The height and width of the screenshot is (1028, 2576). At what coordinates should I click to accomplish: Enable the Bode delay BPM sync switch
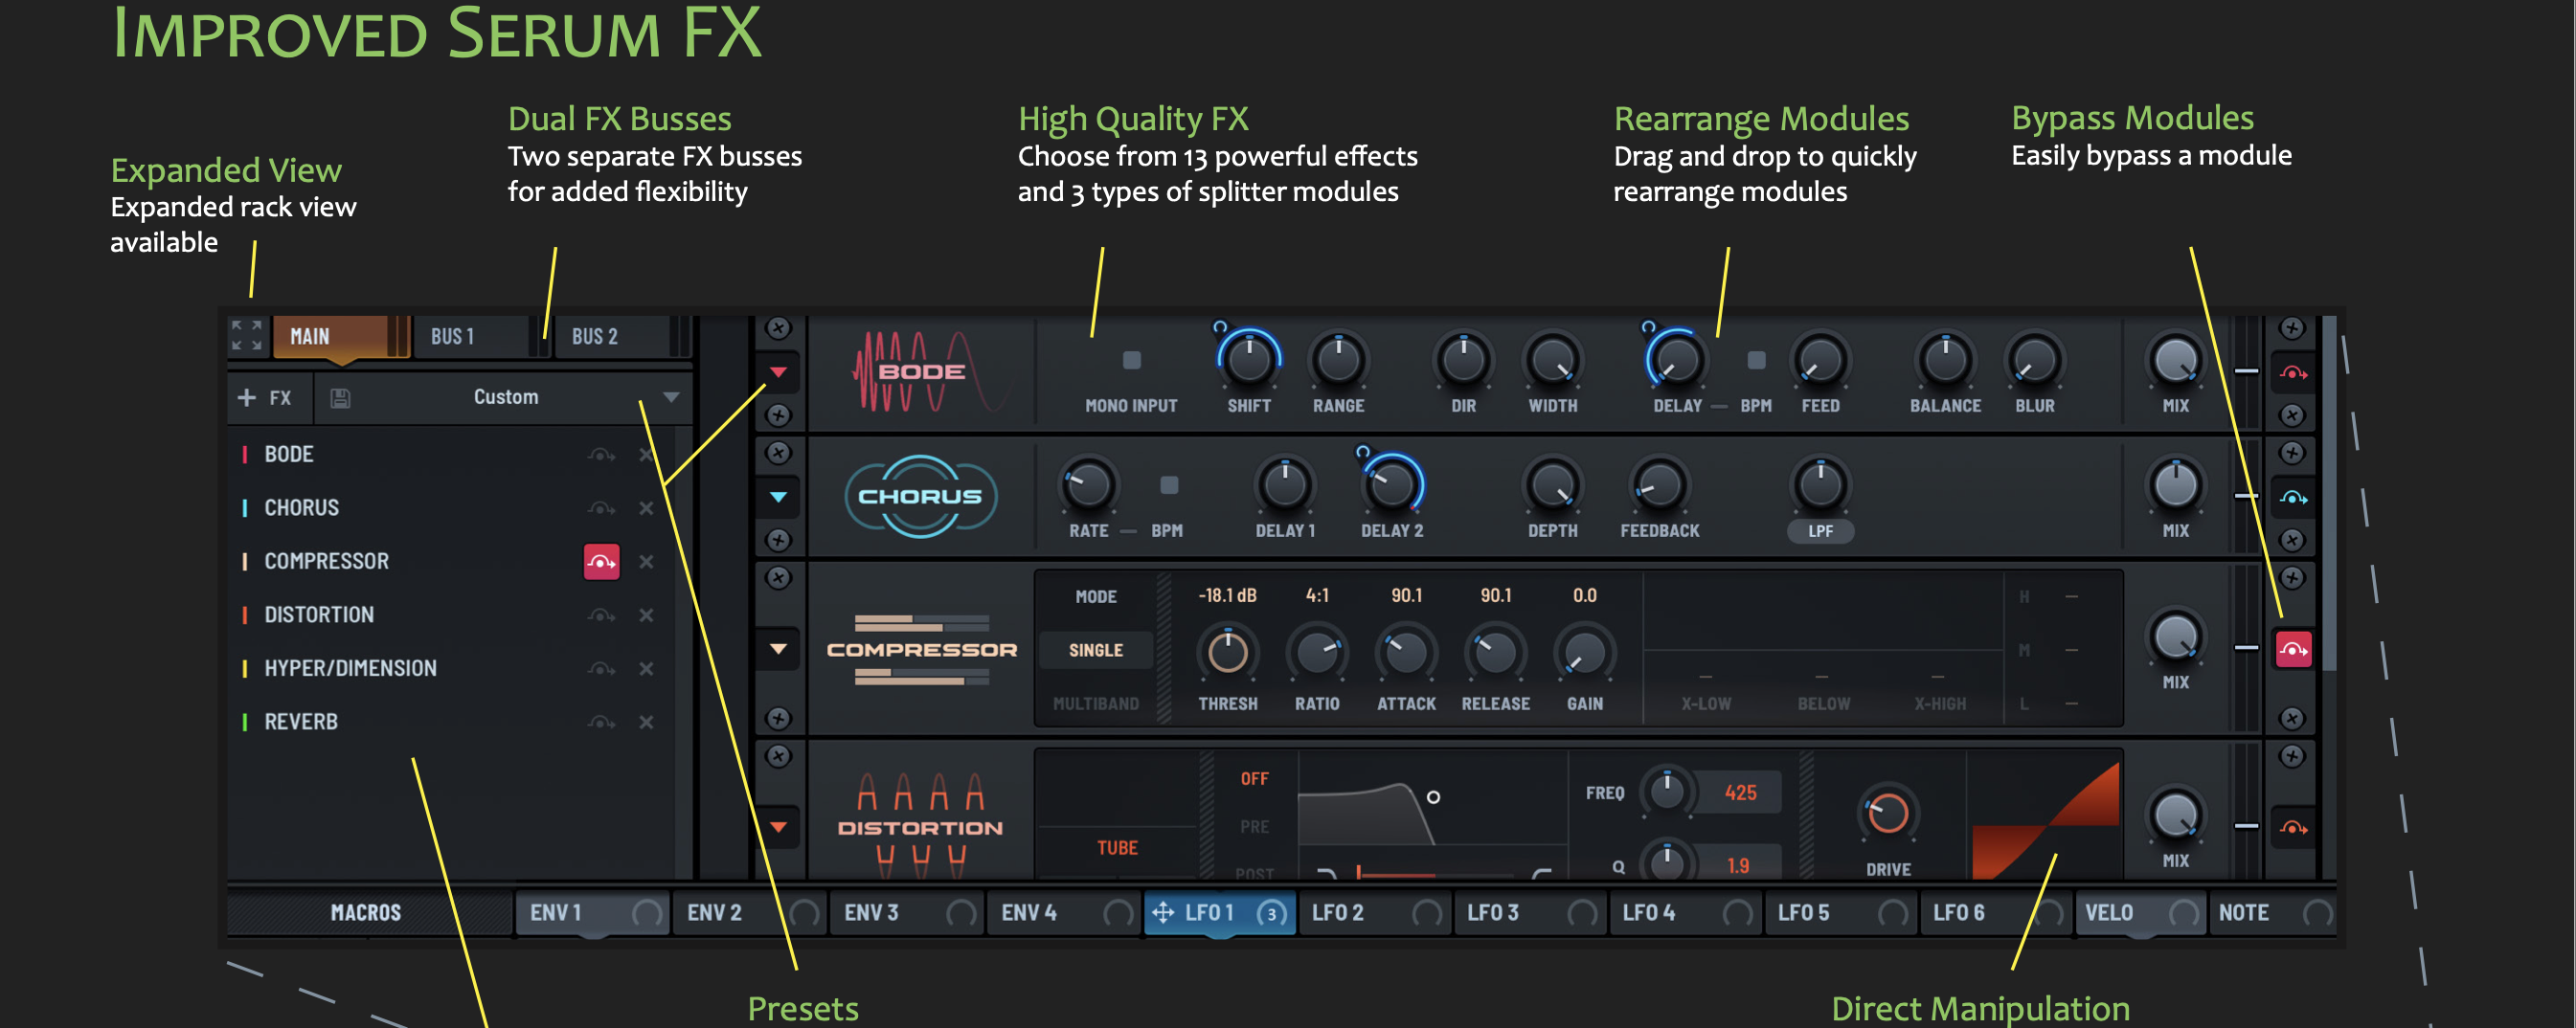click(x=1755, y=360)
